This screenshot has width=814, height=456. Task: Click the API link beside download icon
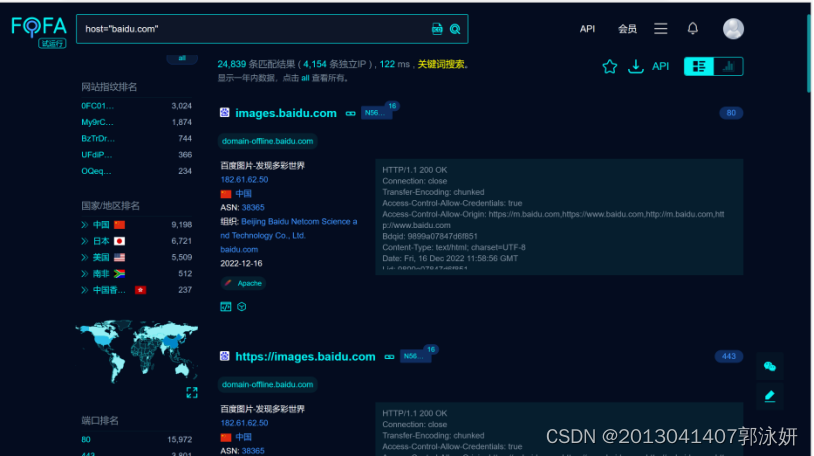[660, 66]
